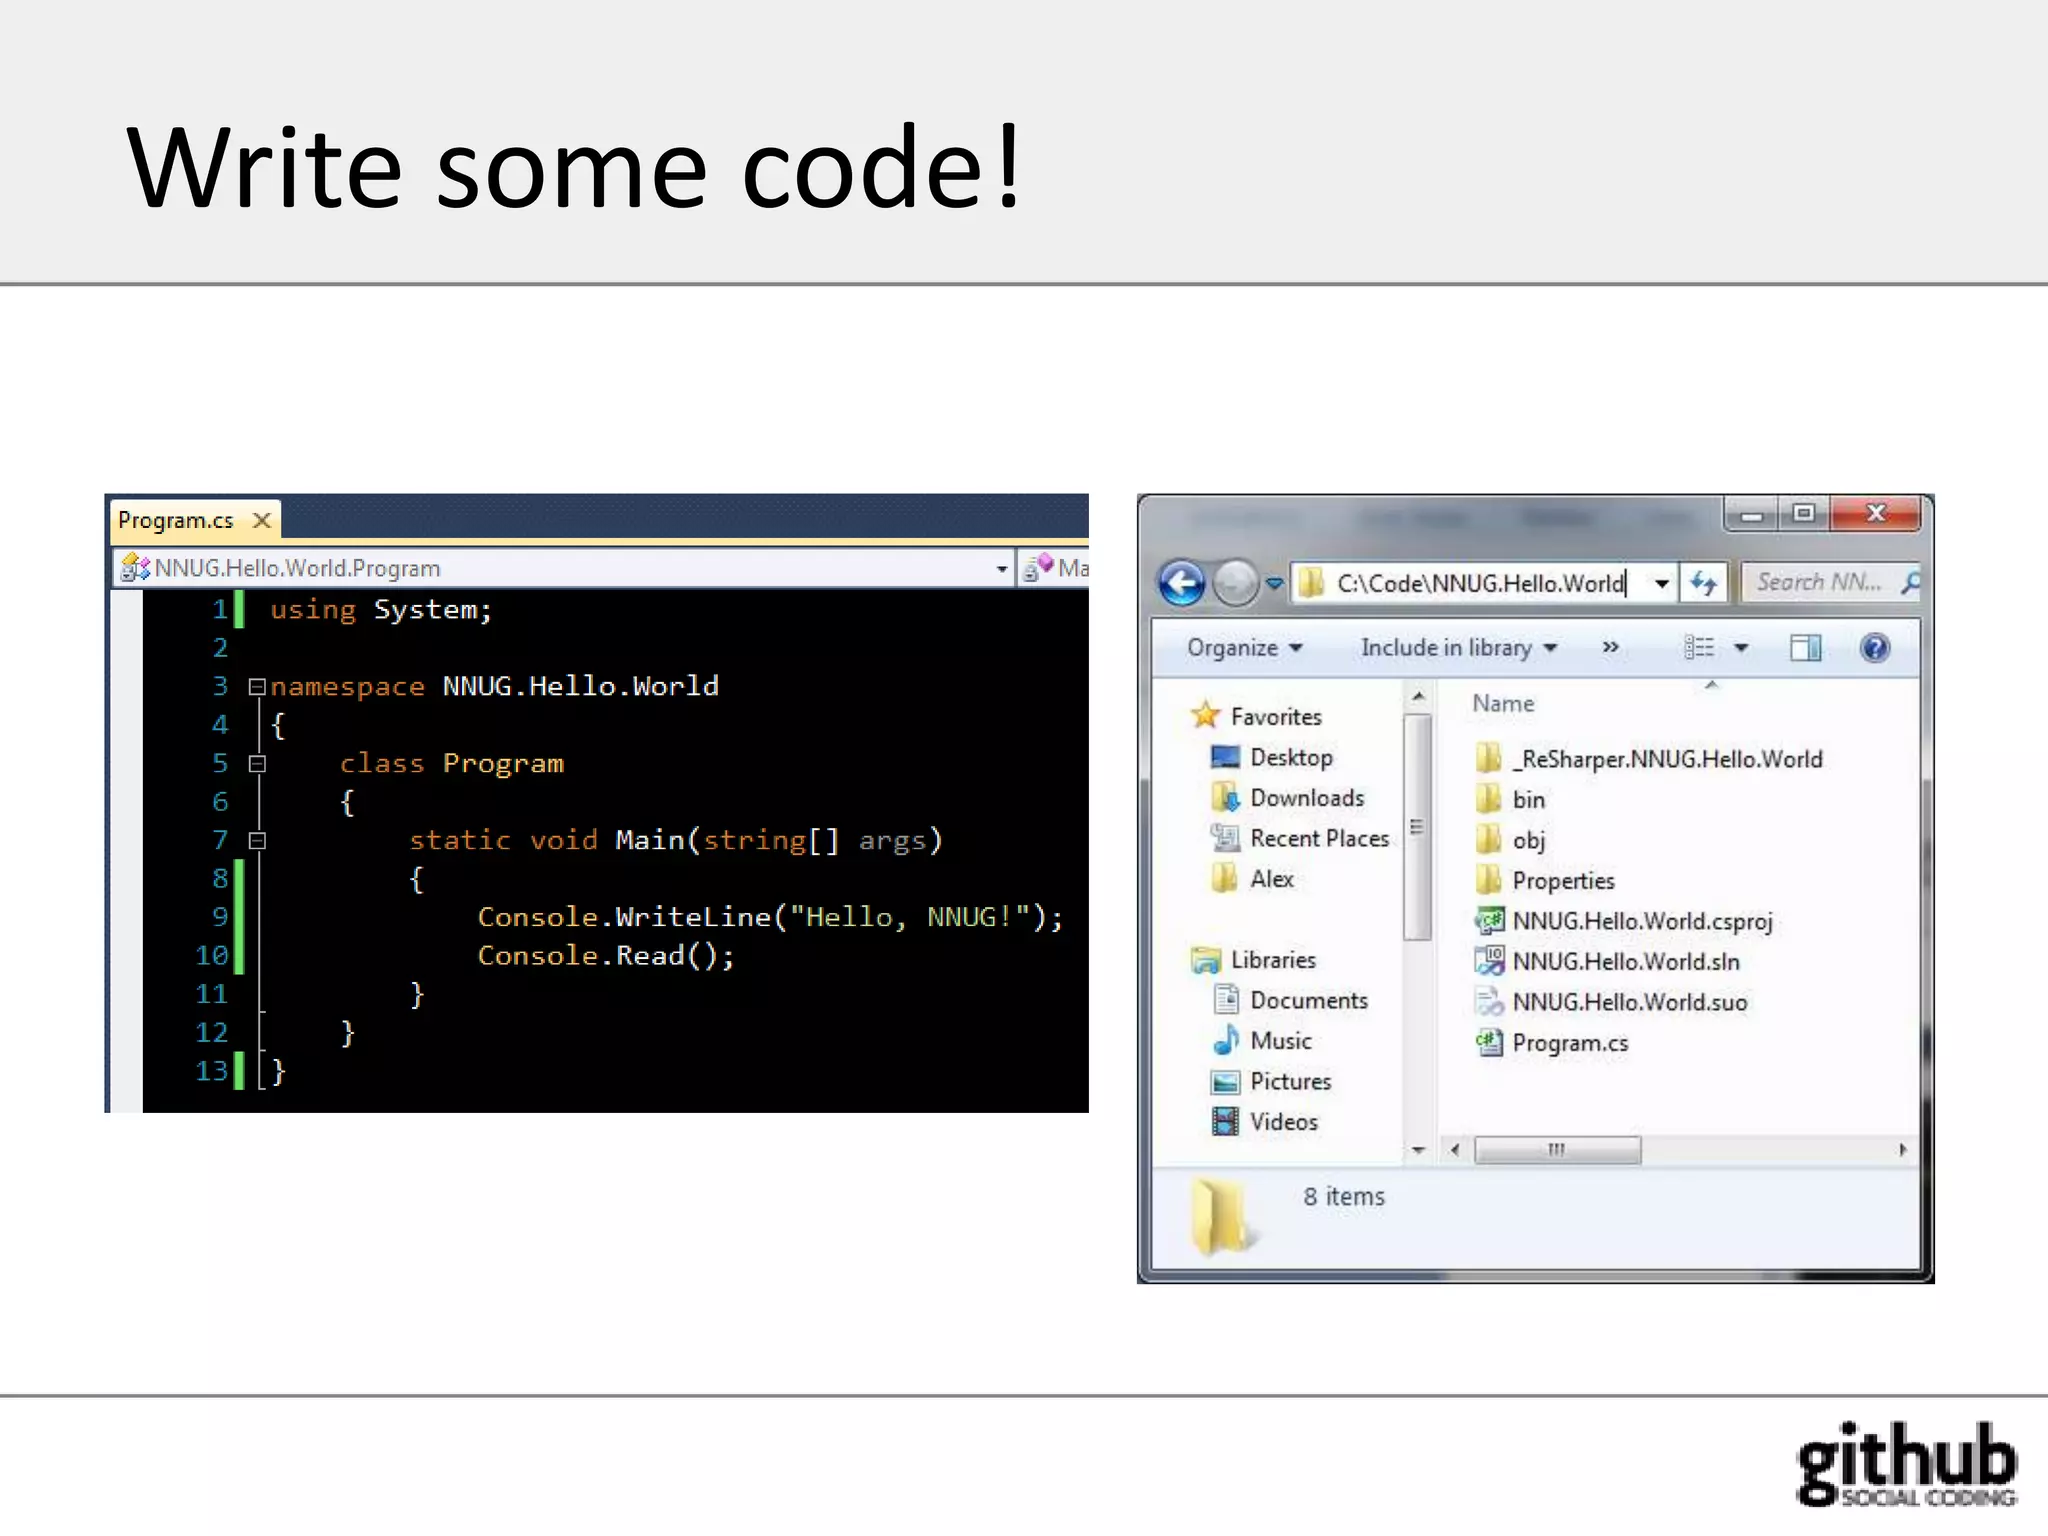Select NNUG.Hello.World.suo file
This screenshot has width=2048, height=1536.
(x=1630, y=1002)
